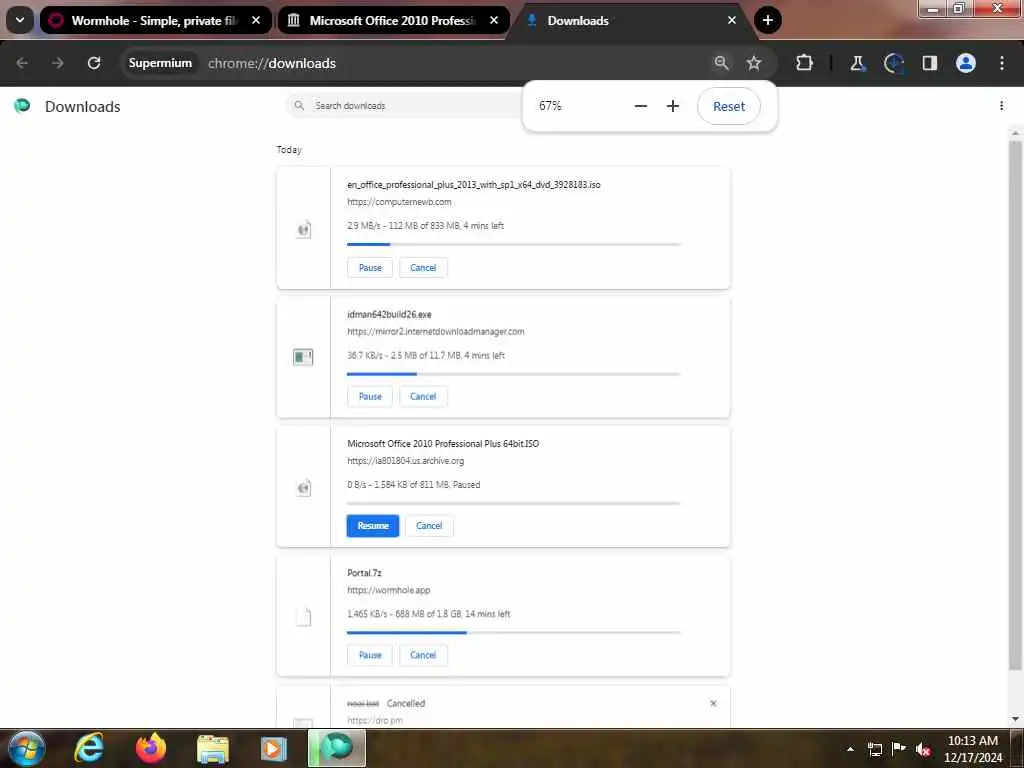
Task: Open the tab search dropdown arrow
Action: pos(20,20)
